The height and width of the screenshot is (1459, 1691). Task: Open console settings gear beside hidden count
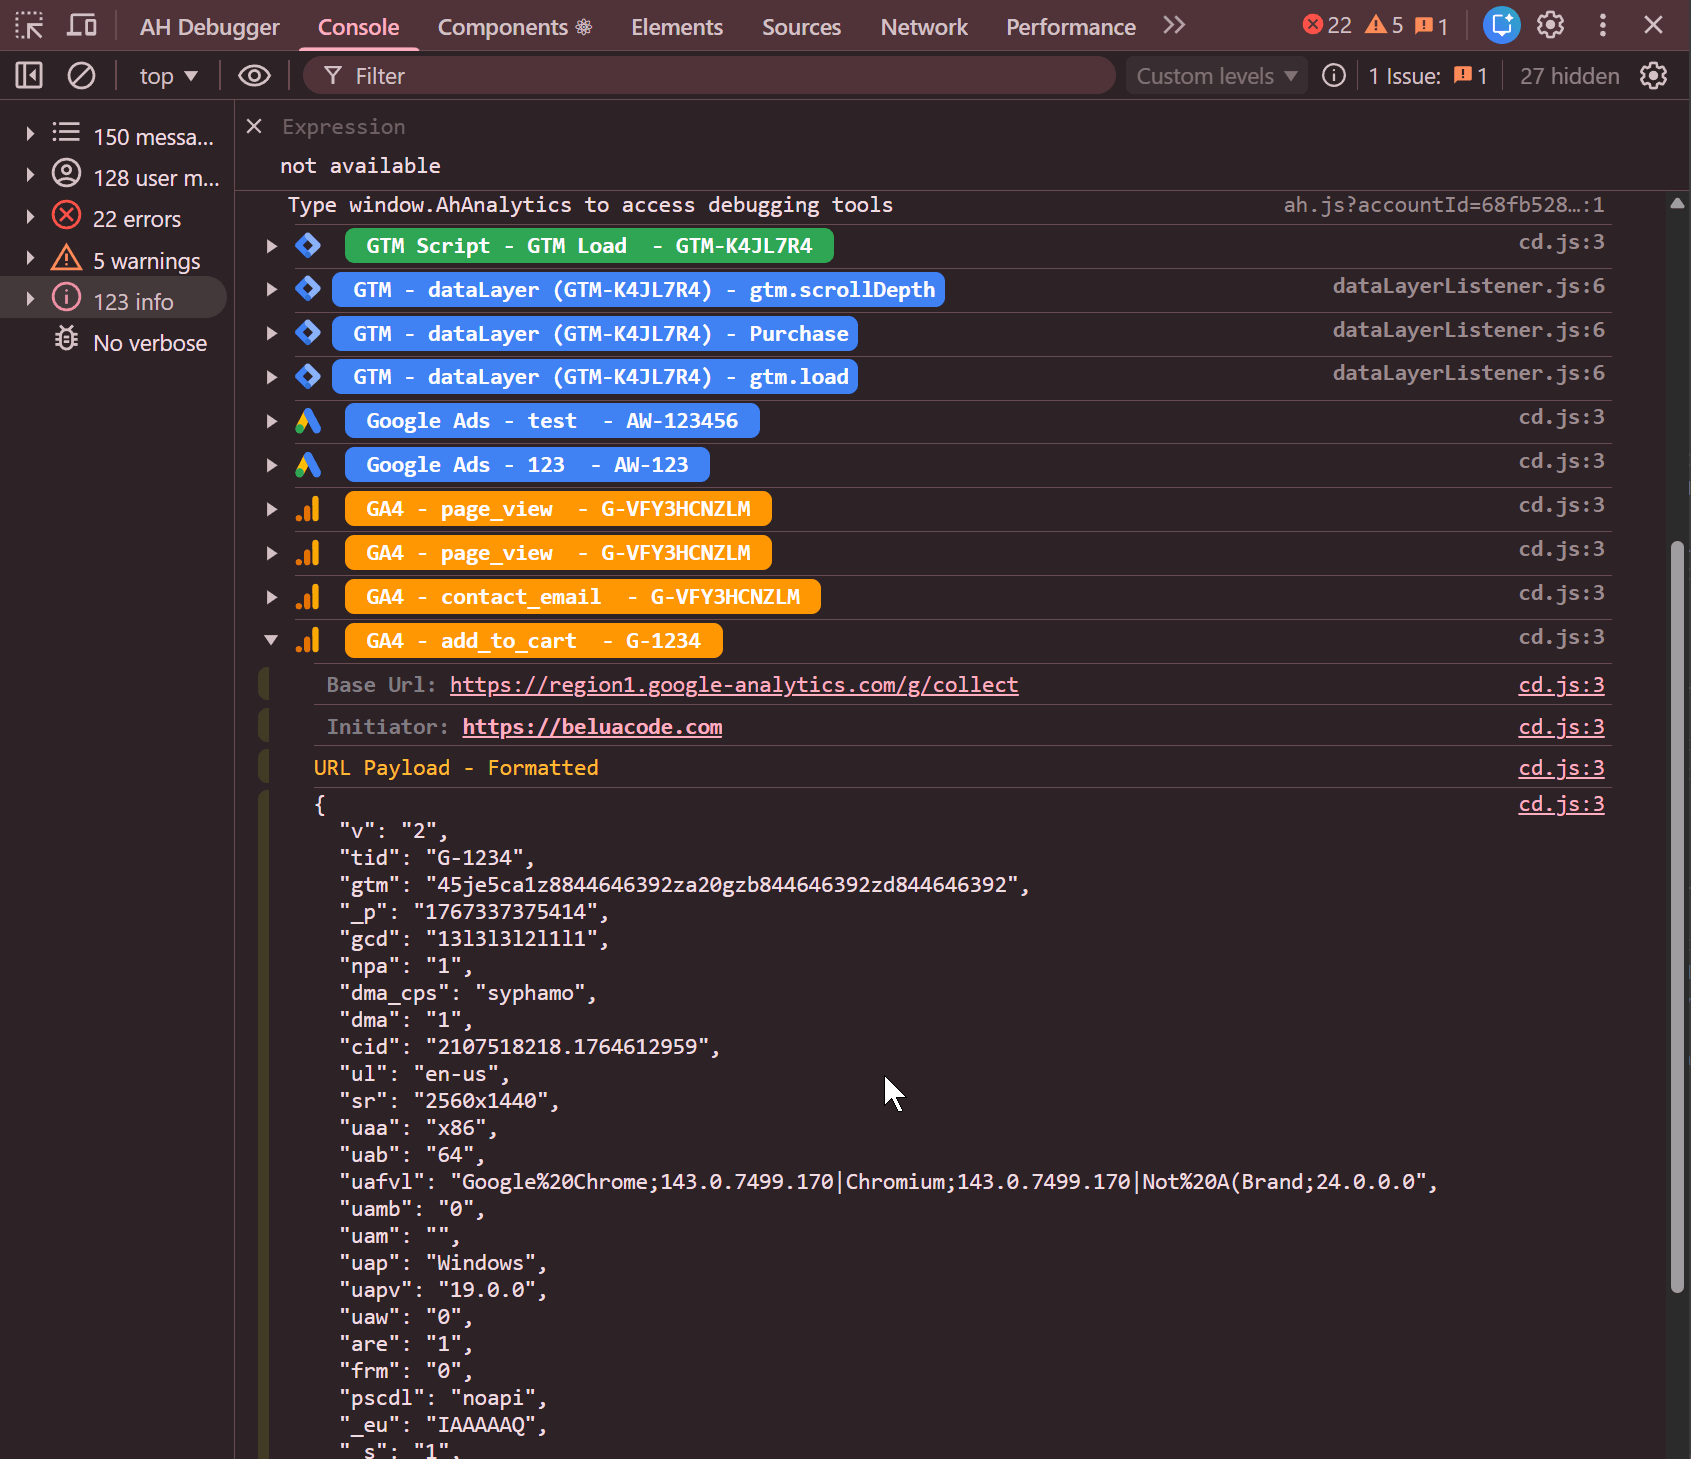tap(1653, 76)
